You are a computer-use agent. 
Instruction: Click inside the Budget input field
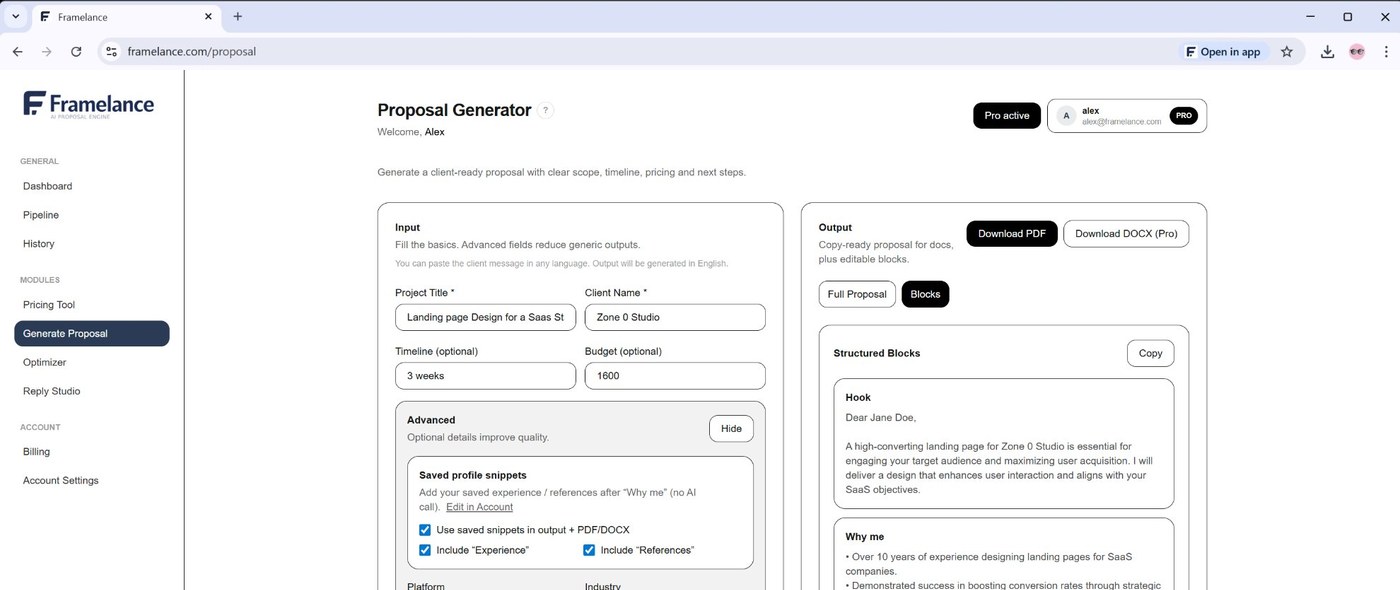click(x=675, y=375)
